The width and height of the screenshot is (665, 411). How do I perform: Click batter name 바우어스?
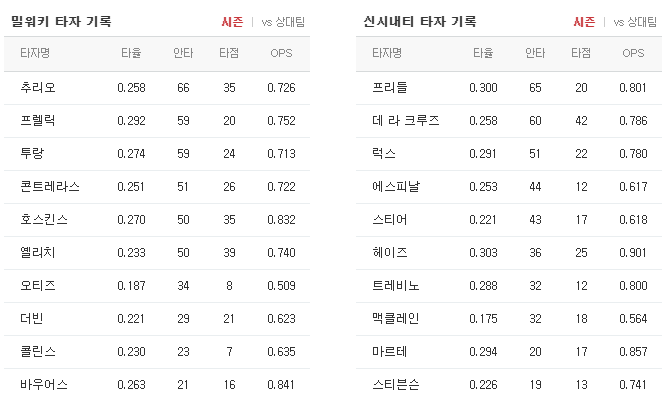[44, 385]
